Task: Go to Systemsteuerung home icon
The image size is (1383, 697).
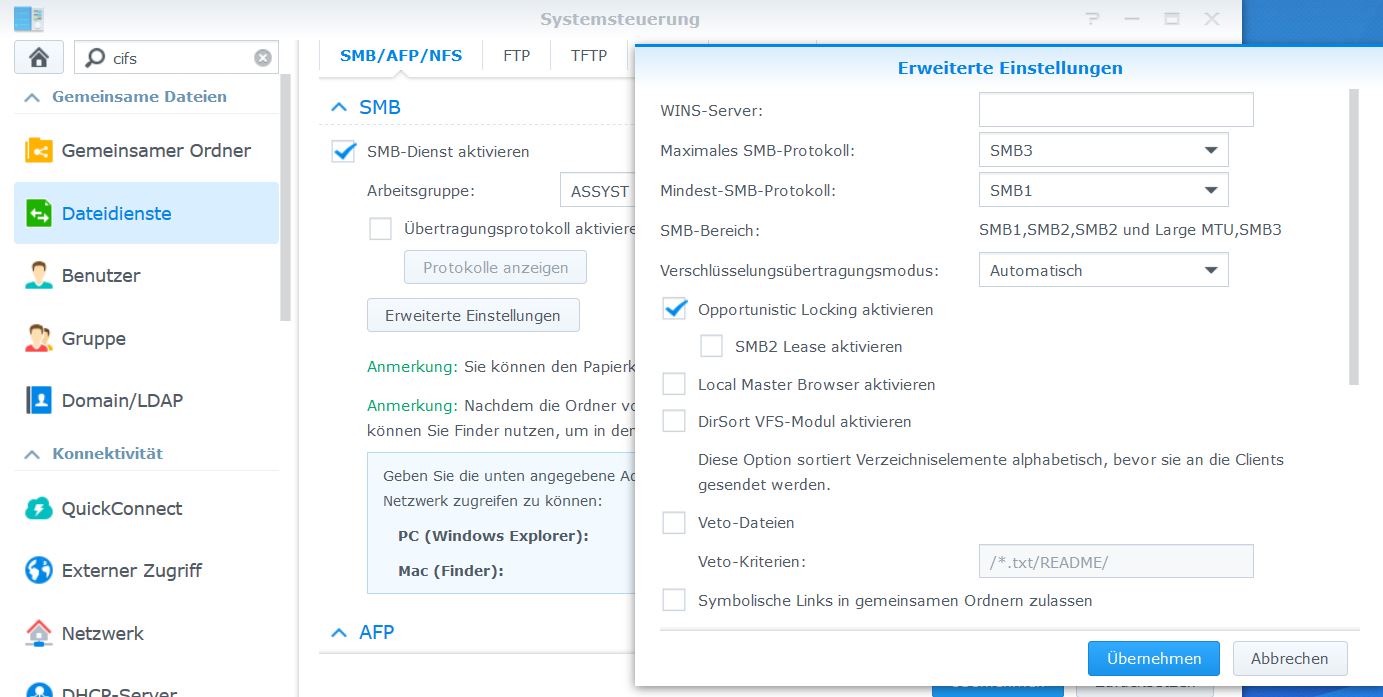Action: [x=39, y=58]
